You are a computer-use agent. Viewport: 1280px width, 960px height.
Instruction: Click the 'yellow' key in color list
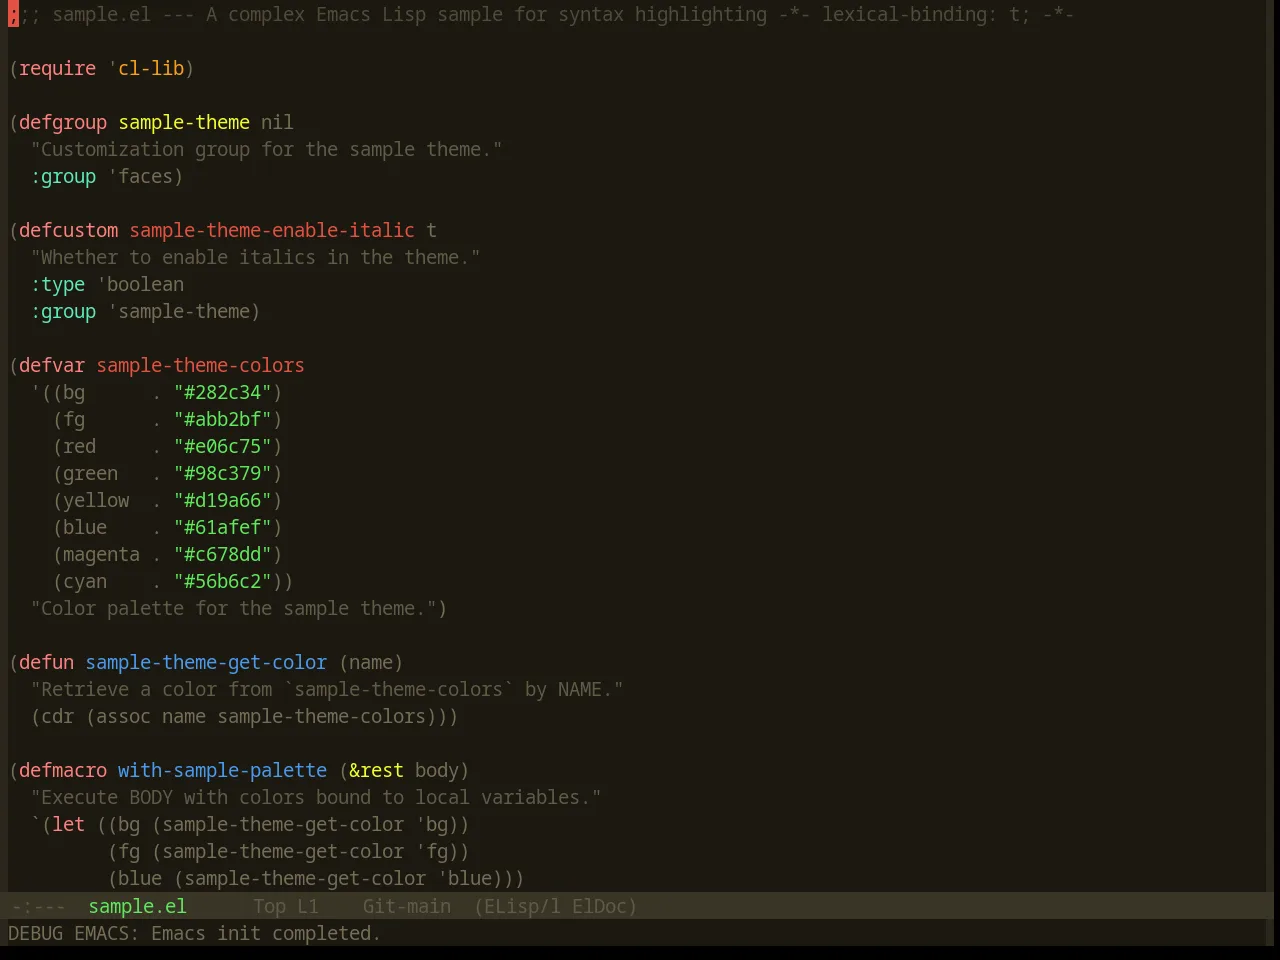96,500
